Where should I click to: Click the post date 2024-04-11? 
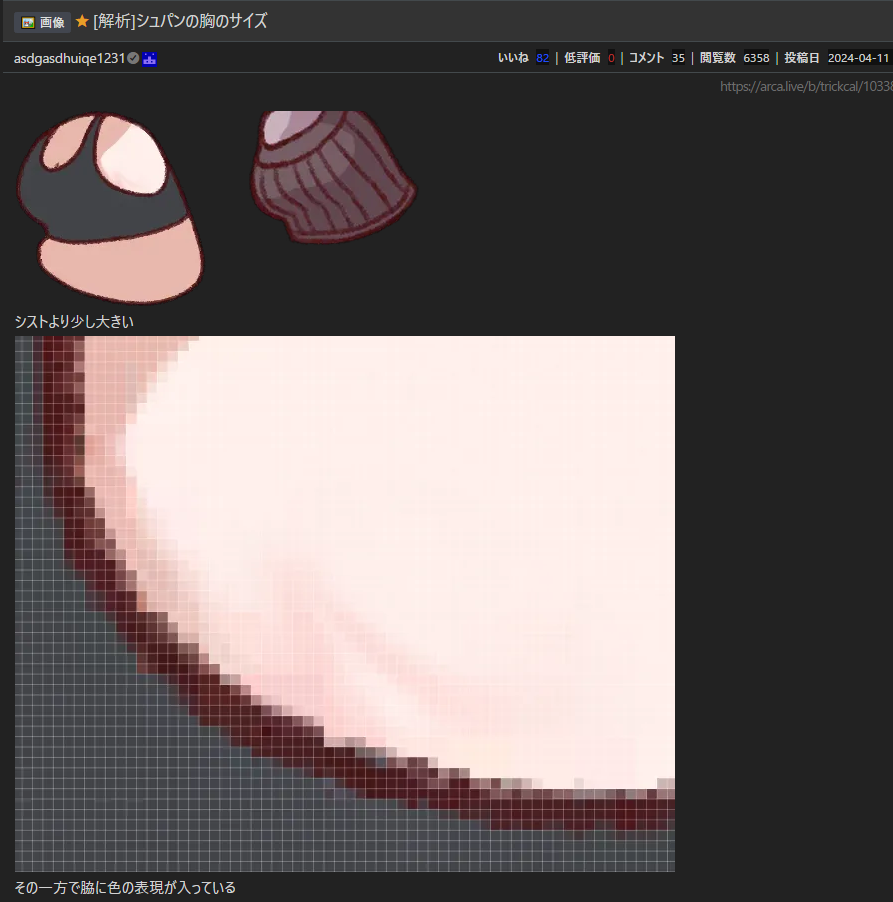pos(858,58)
